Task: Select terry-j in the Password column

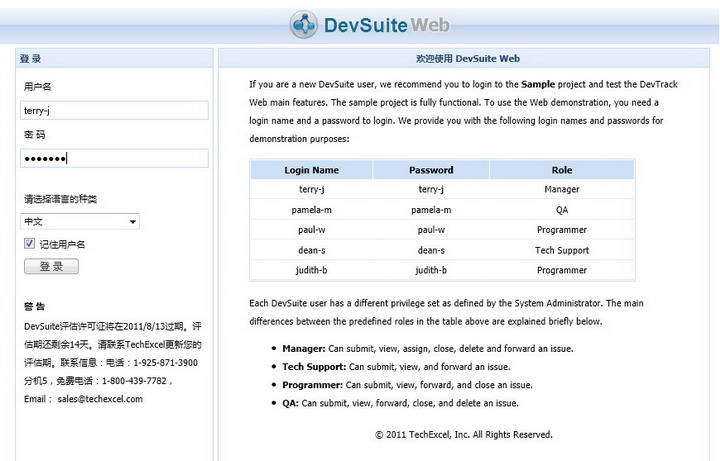Action: (x=431, y=189)
